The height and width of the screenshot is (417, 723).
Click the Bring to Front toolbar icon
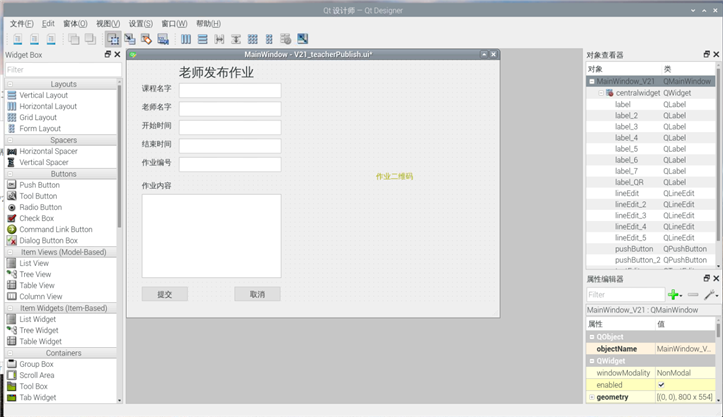pos(90,39)
